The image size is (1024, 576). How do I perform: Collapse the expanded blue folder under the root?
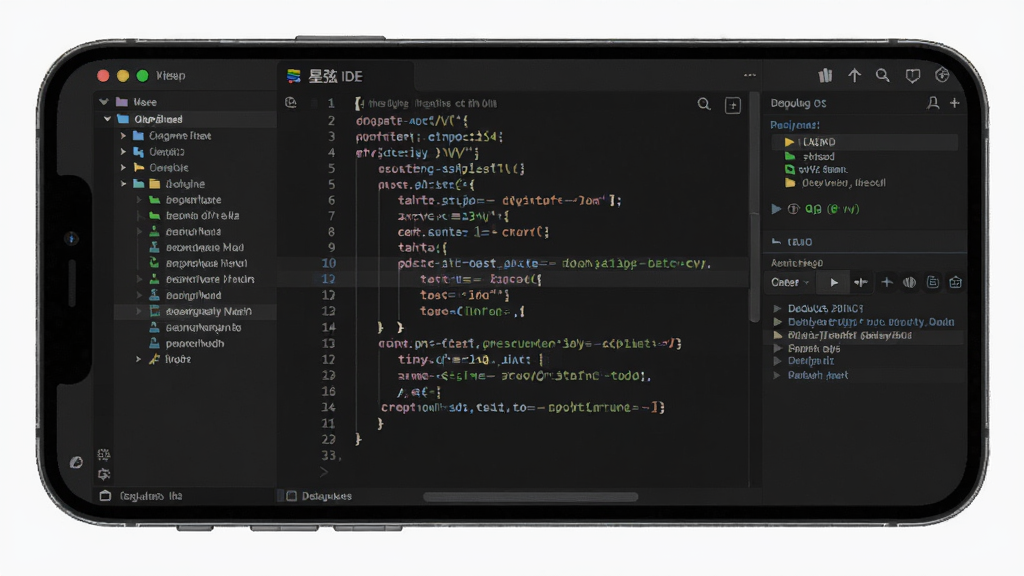pyautogui.click(x=108, y=119)
